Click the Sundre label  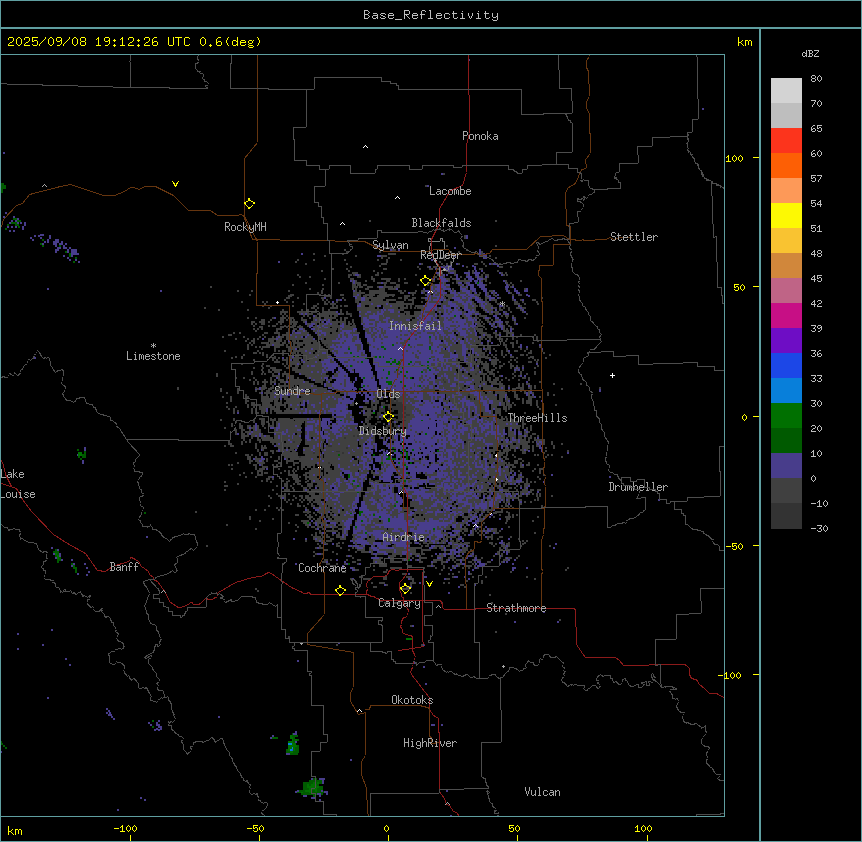pos(292,391)
